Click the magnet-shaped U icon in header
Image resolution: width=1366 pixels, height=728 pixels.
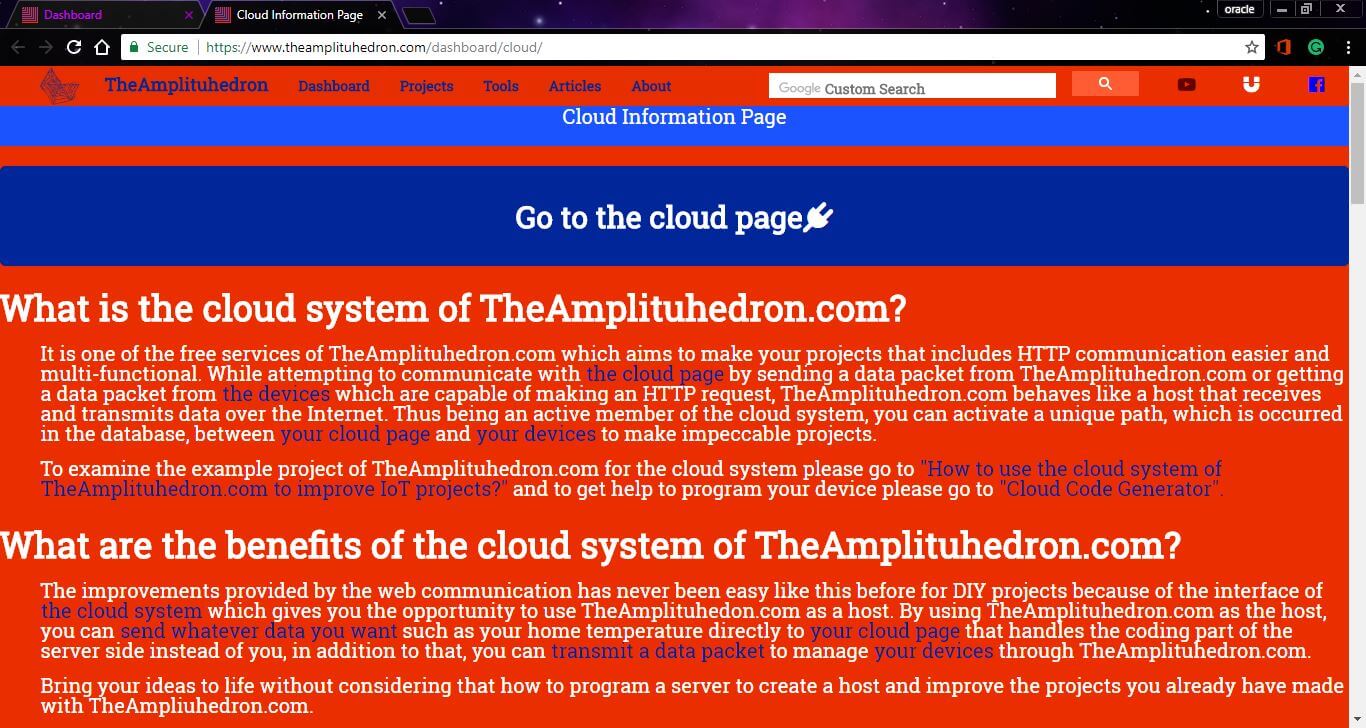(x=1251, y=85)
